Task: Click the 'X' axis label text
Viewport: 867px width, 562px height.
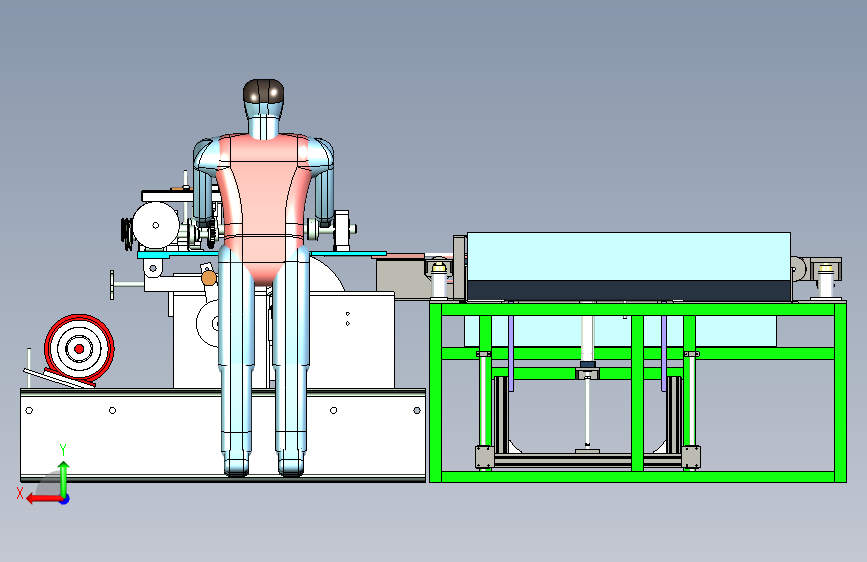Action: click(x=20, y=493)
